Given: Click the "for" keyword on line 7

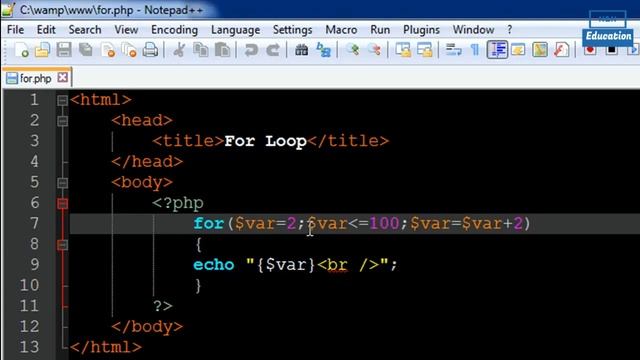Looking at the screenshot, I should [209, 224].
